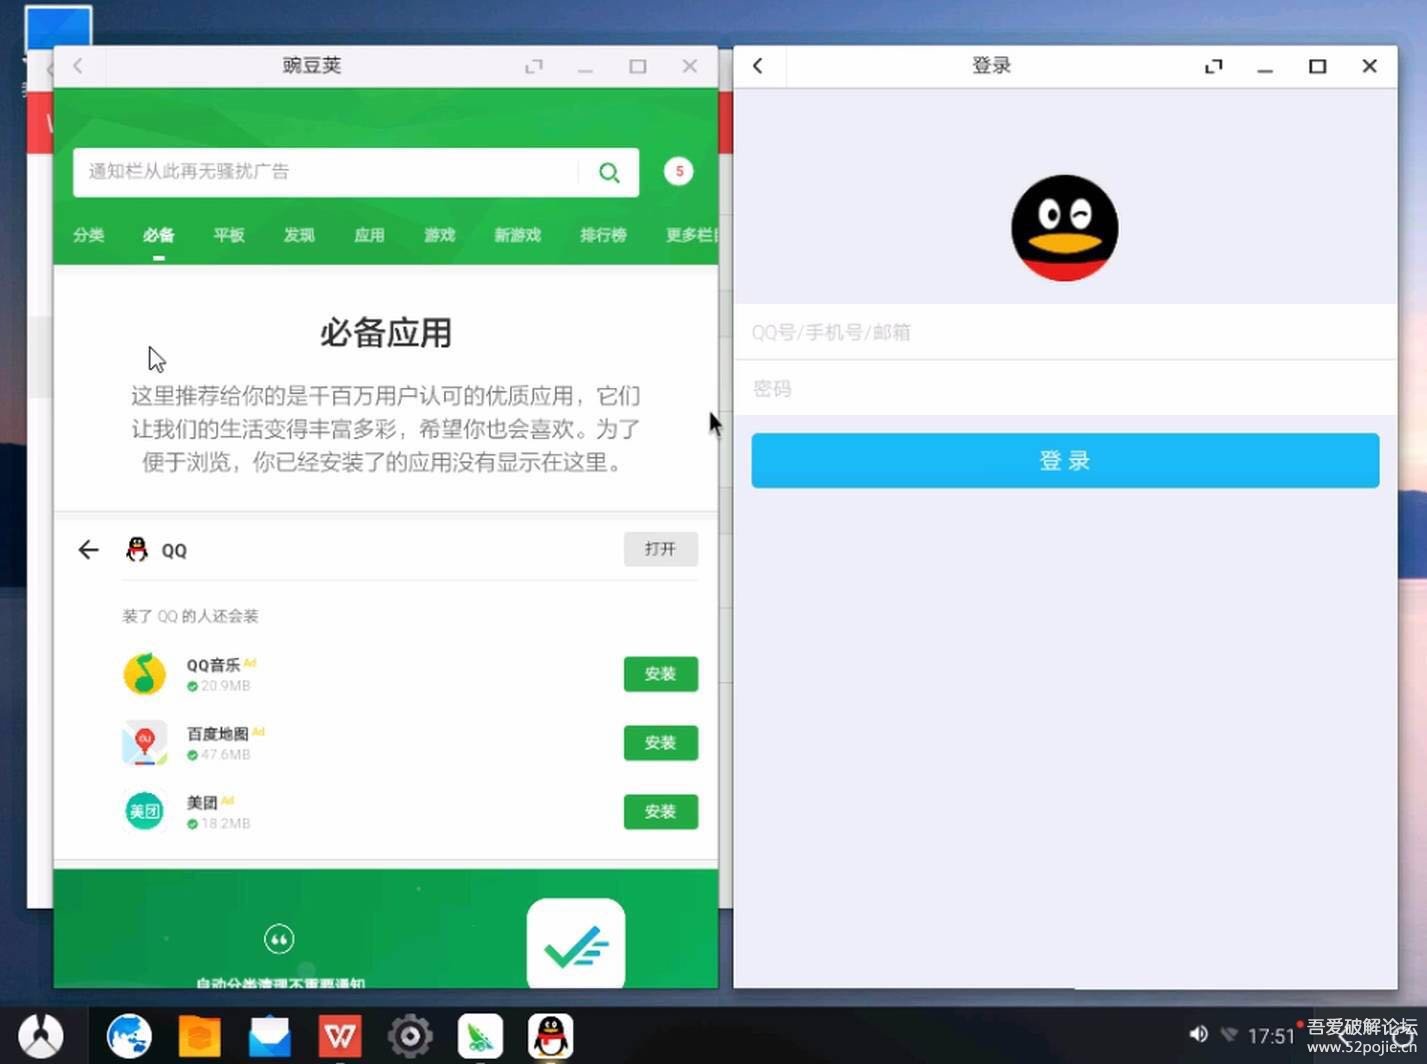Viewport: 1427px width, 1064px height.
Task: Open the 美团 app icon
Action: (x=145, y=811)
